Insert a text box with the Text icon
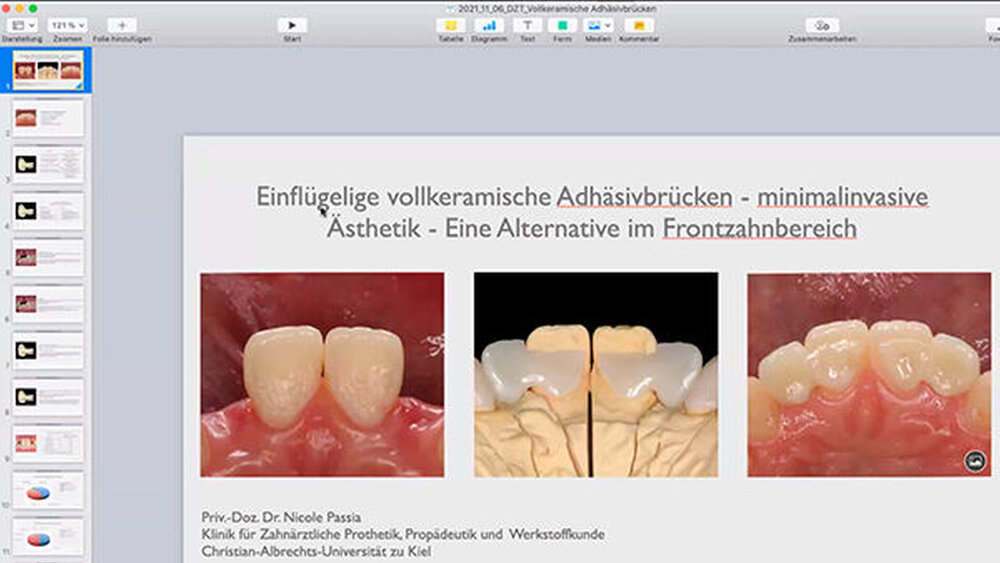Viewport: 1000px width, 563px height. click(527, 24)
